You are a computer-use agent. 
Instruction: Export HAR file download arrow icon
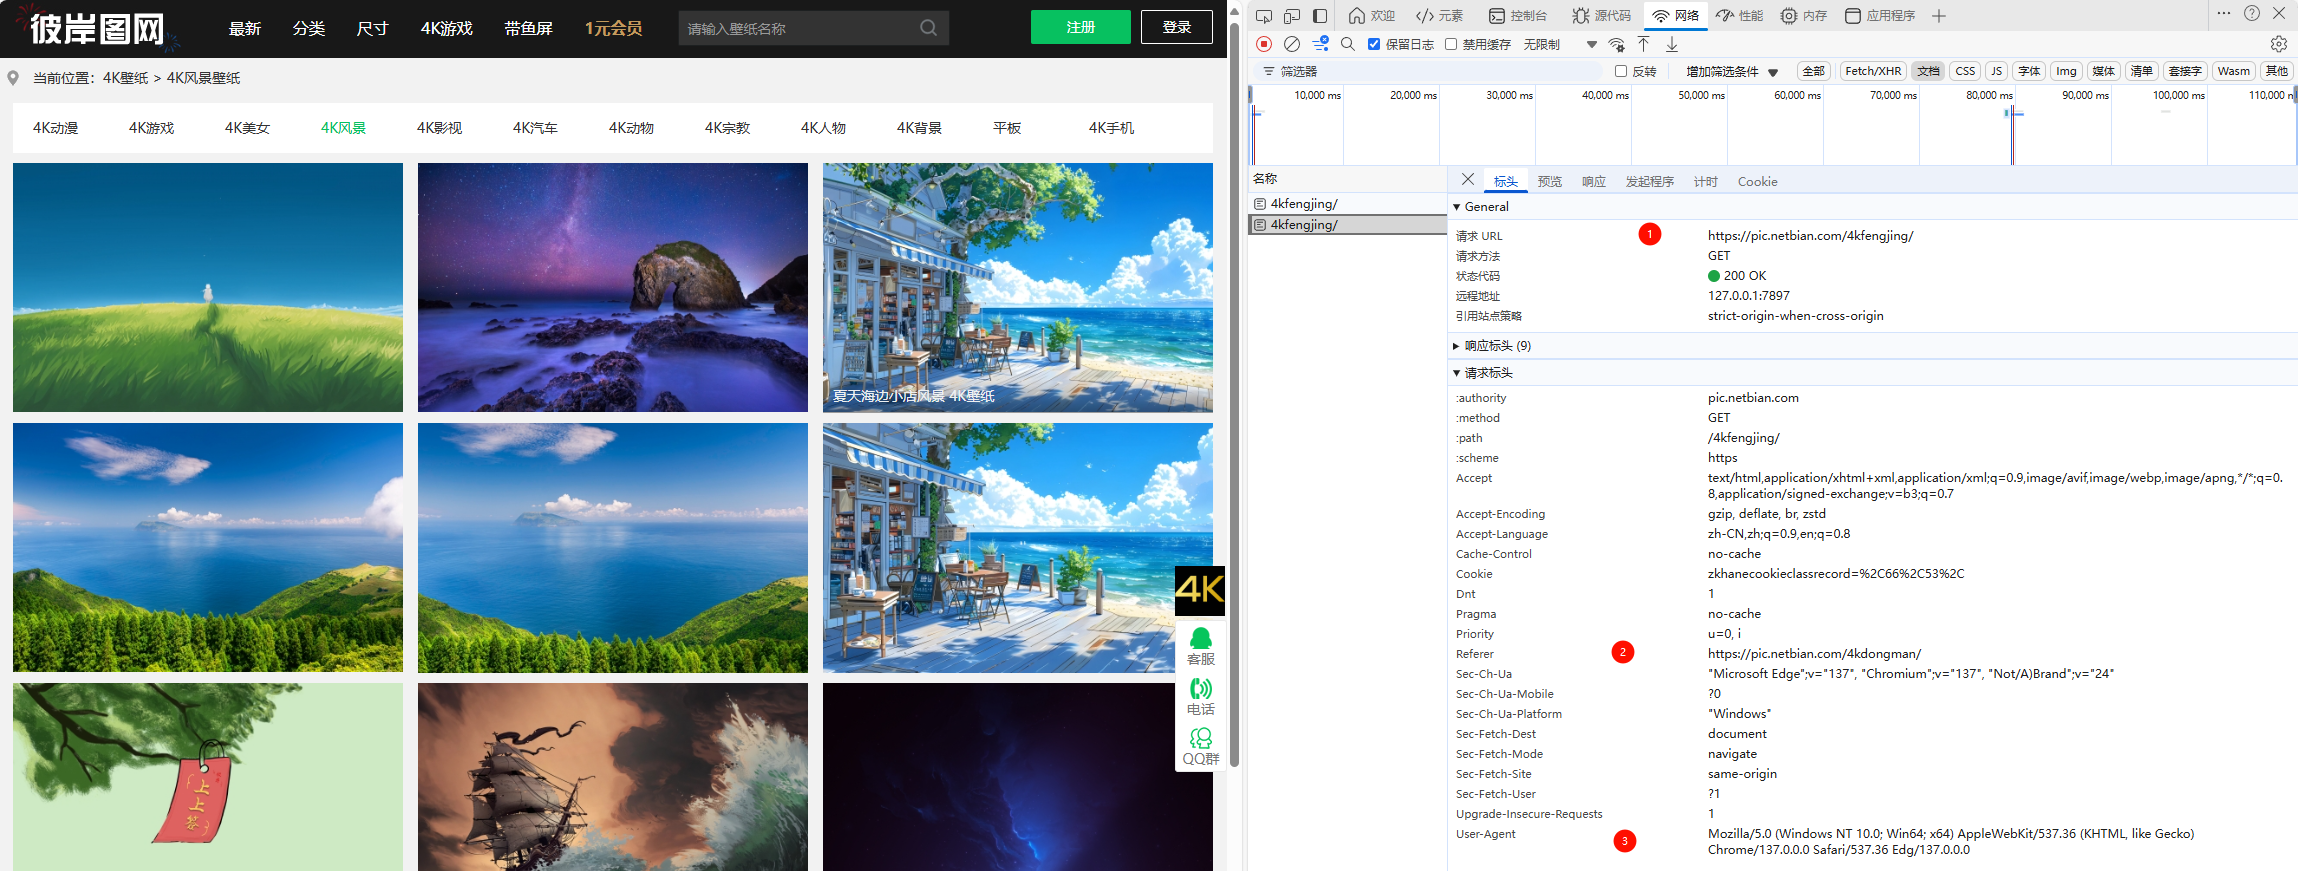(1672, 44)
